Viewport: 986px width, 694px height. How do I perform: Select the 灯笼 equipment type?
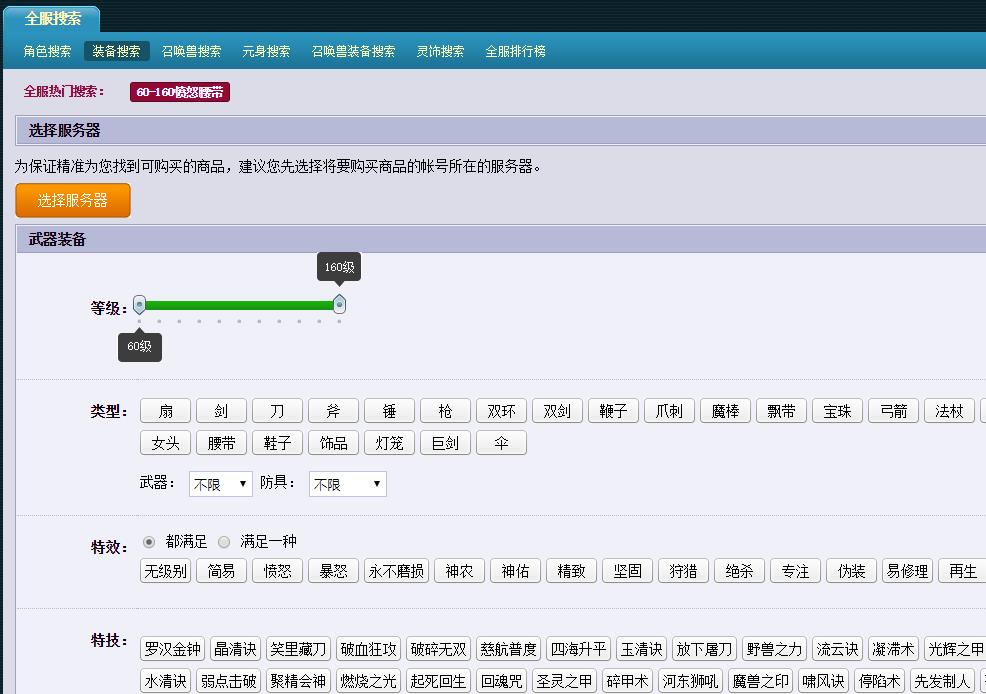click(x=389, y=443)
